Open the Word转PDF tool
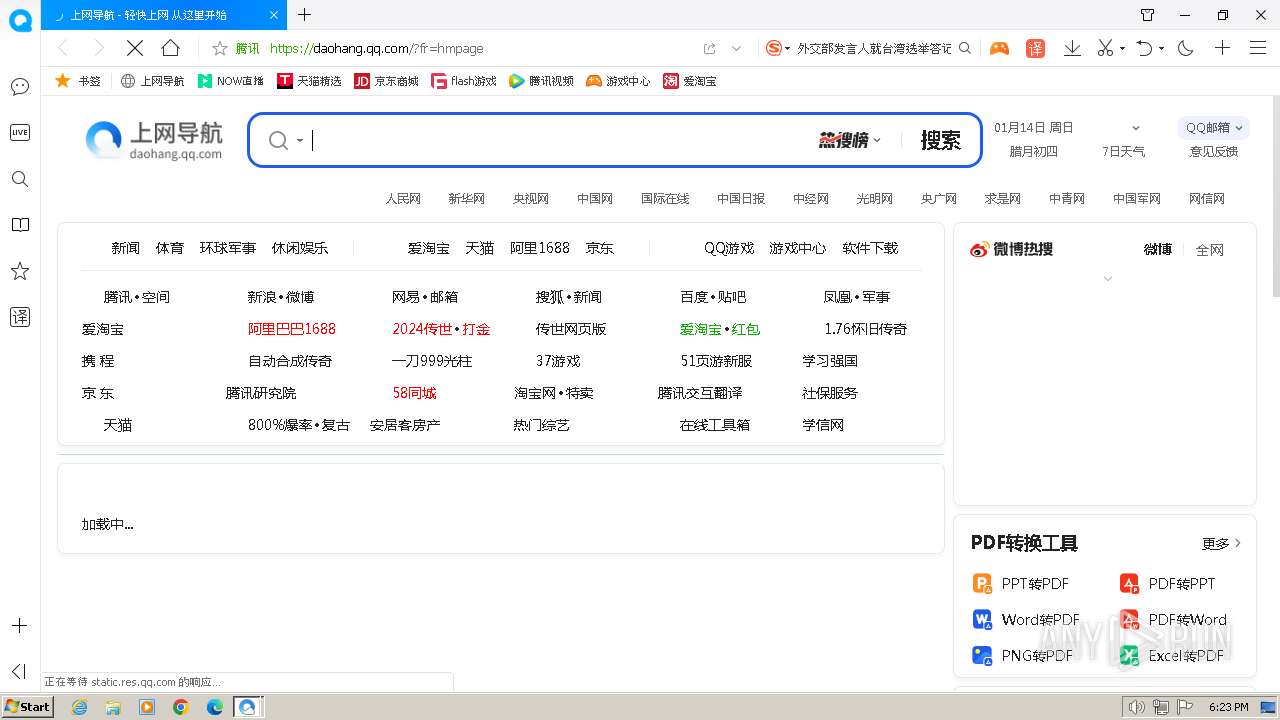1280x720 pixels. pyautogui.click(x=1027, y=620)
